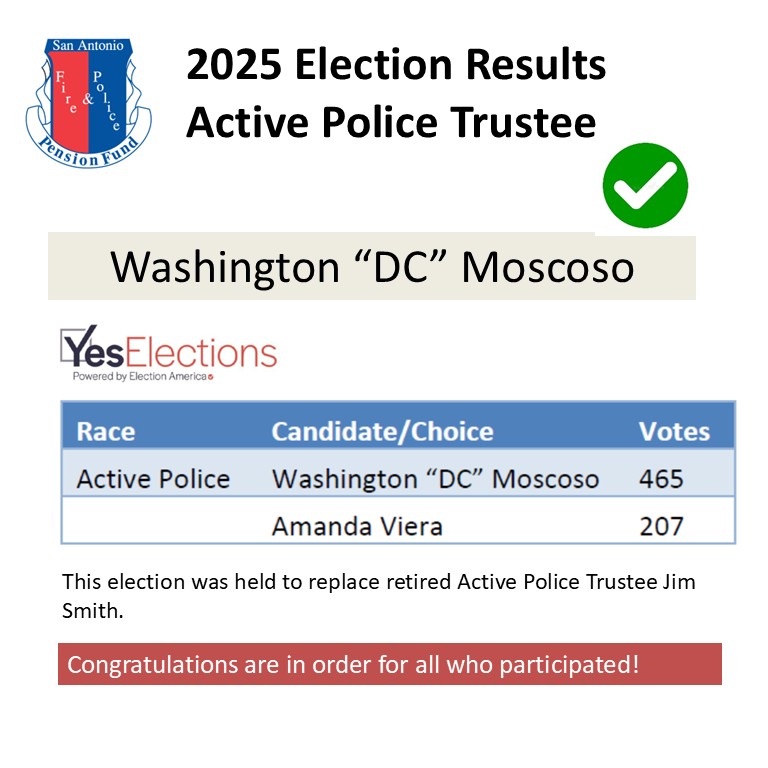Click the 'Pension Fund' ribbon on the logo
Screen dimensions: 768x768
coord(89,152)
